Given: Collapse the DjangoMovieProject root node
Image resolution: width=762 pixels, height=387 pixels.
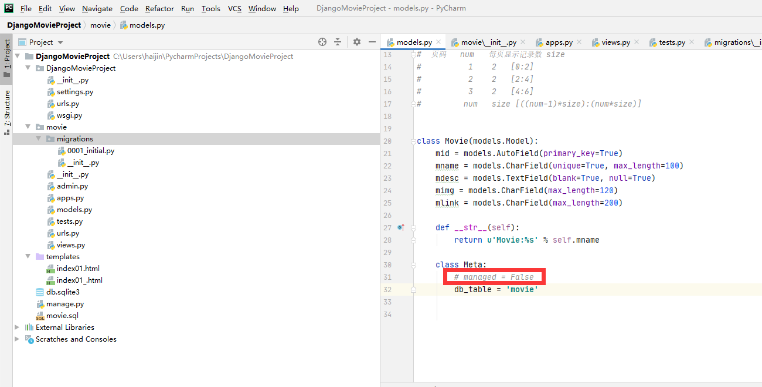Looking at the screenshot, I should click(17, 56).
